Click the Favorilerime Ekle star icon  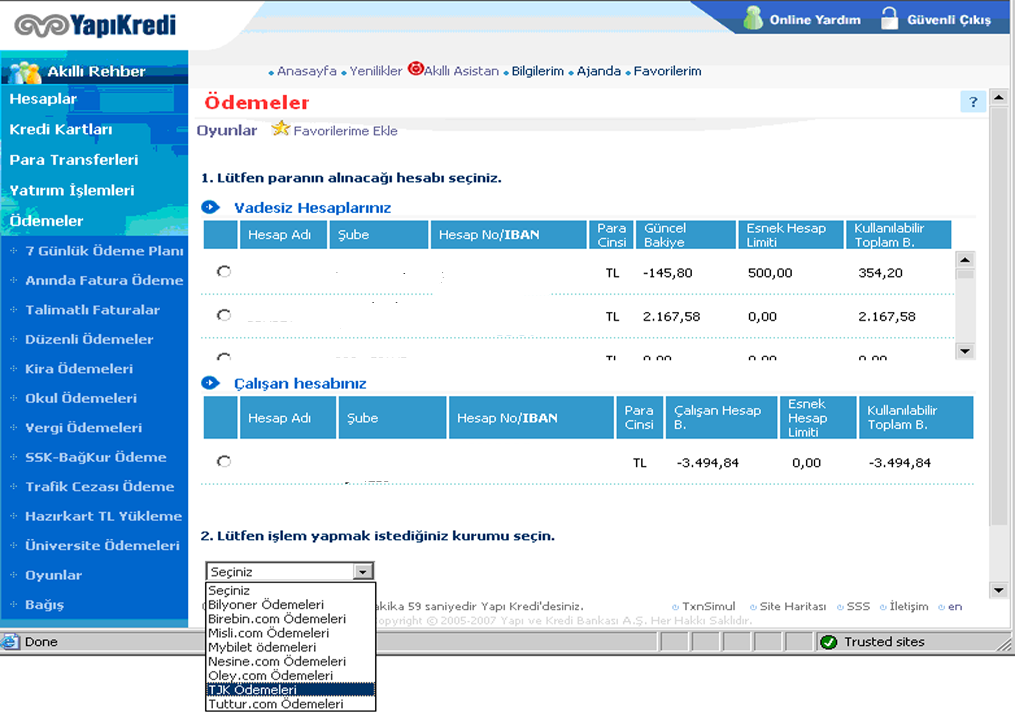[280, 129]
